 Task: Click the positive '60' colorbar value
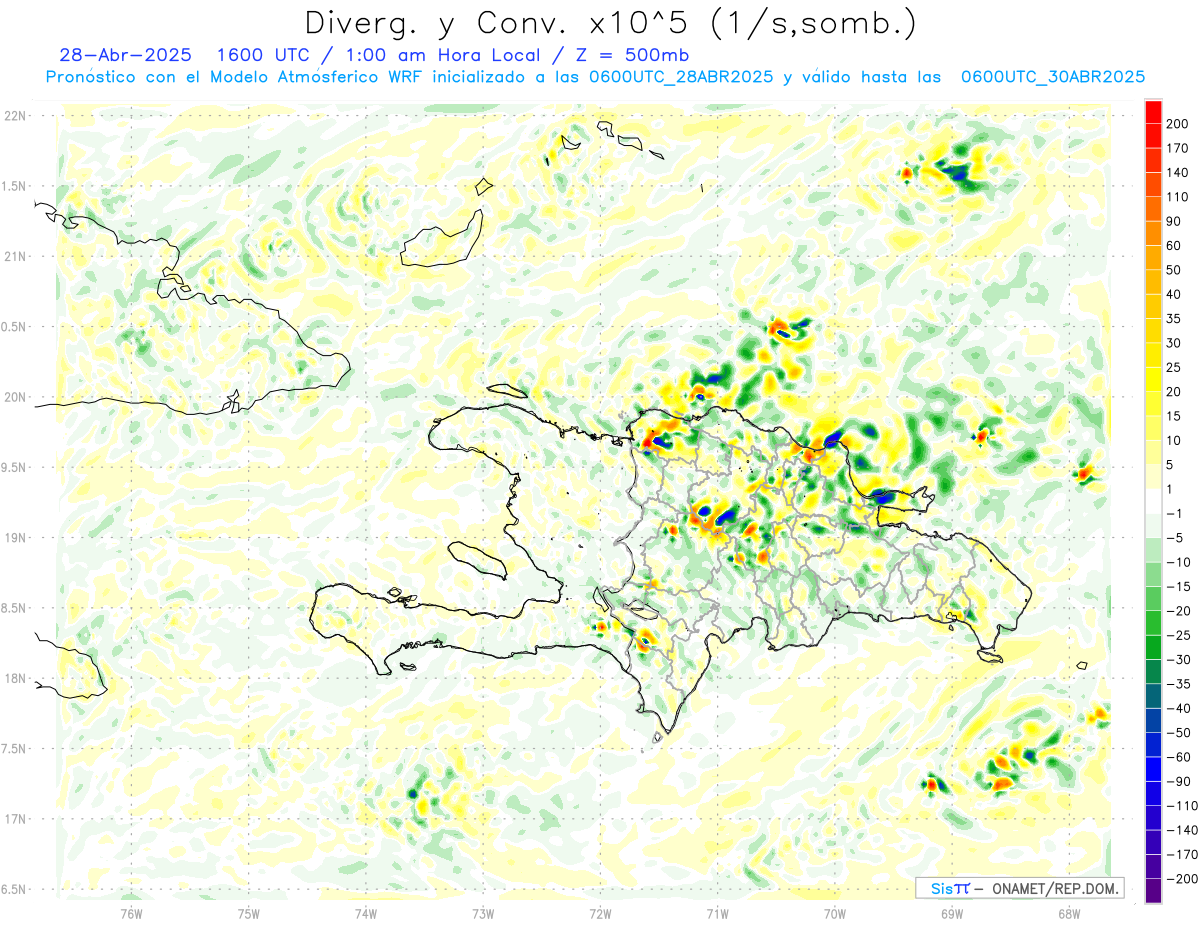pyautogui.click(x=1175, y=246)
